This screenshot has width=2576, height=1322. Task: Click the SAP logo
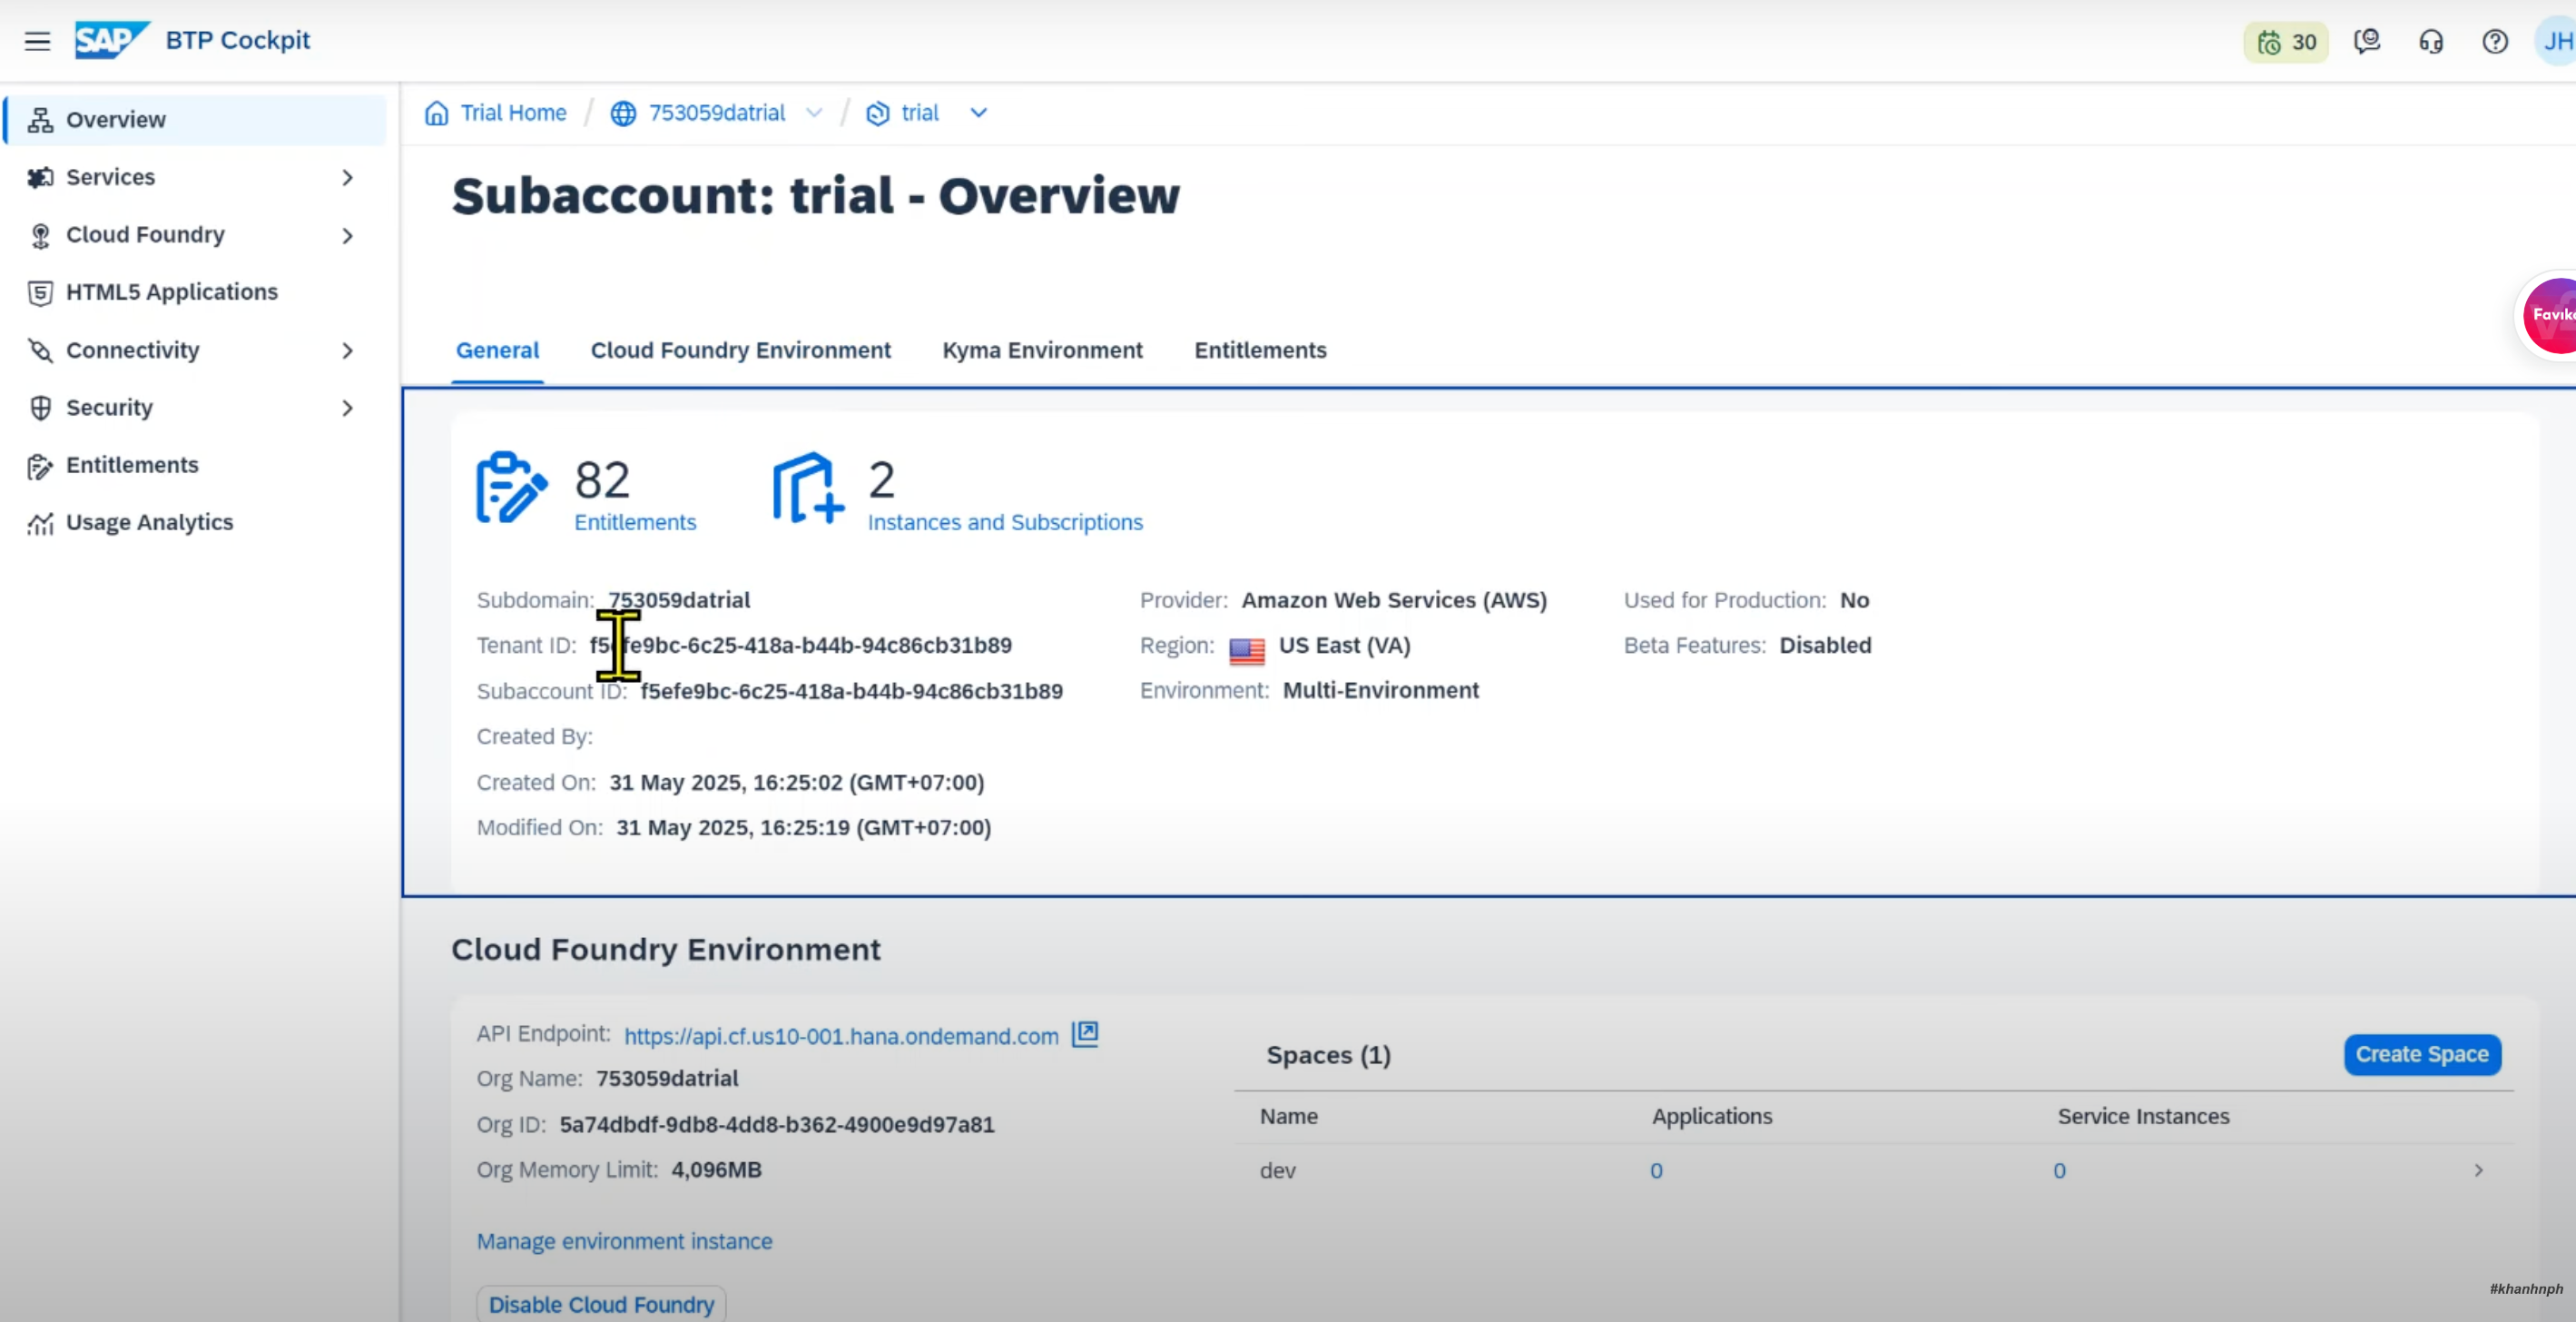(112, 40)
